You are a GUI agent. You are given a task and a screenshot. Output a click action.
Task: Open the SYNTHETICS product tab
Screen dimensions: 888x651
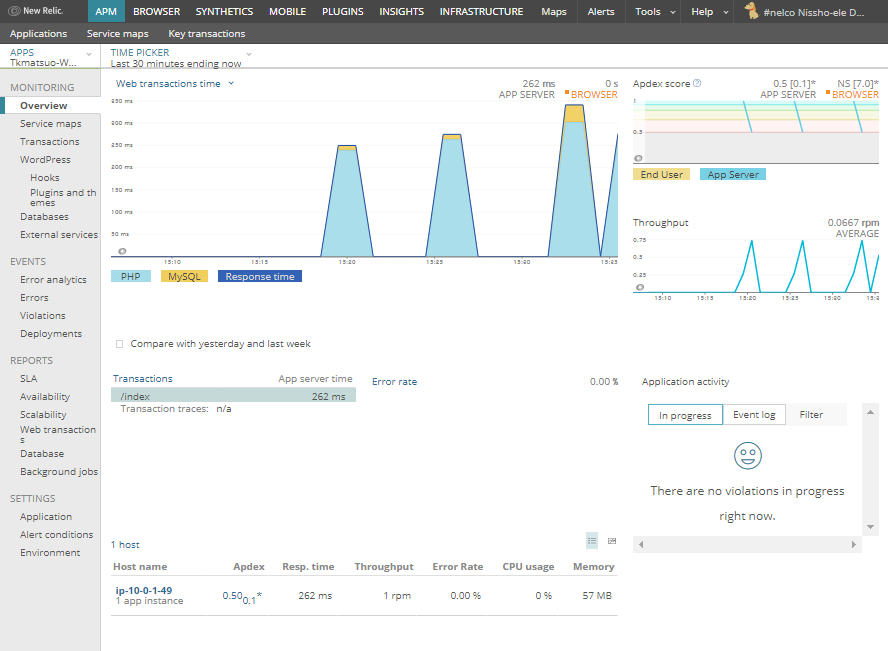click(x=224, y=11)
